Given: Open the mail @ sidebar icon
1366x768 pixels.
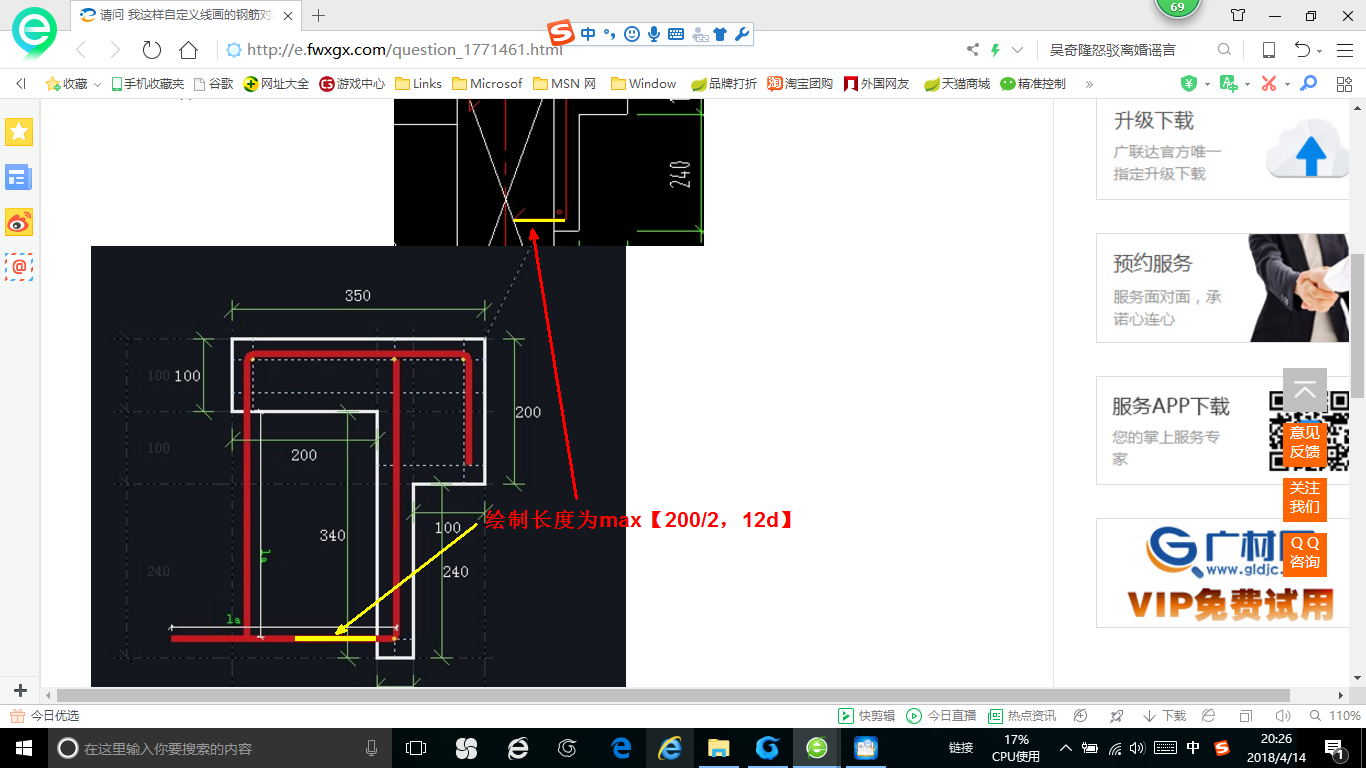Looking at the screenshot, I should click(x=19, y=266).
